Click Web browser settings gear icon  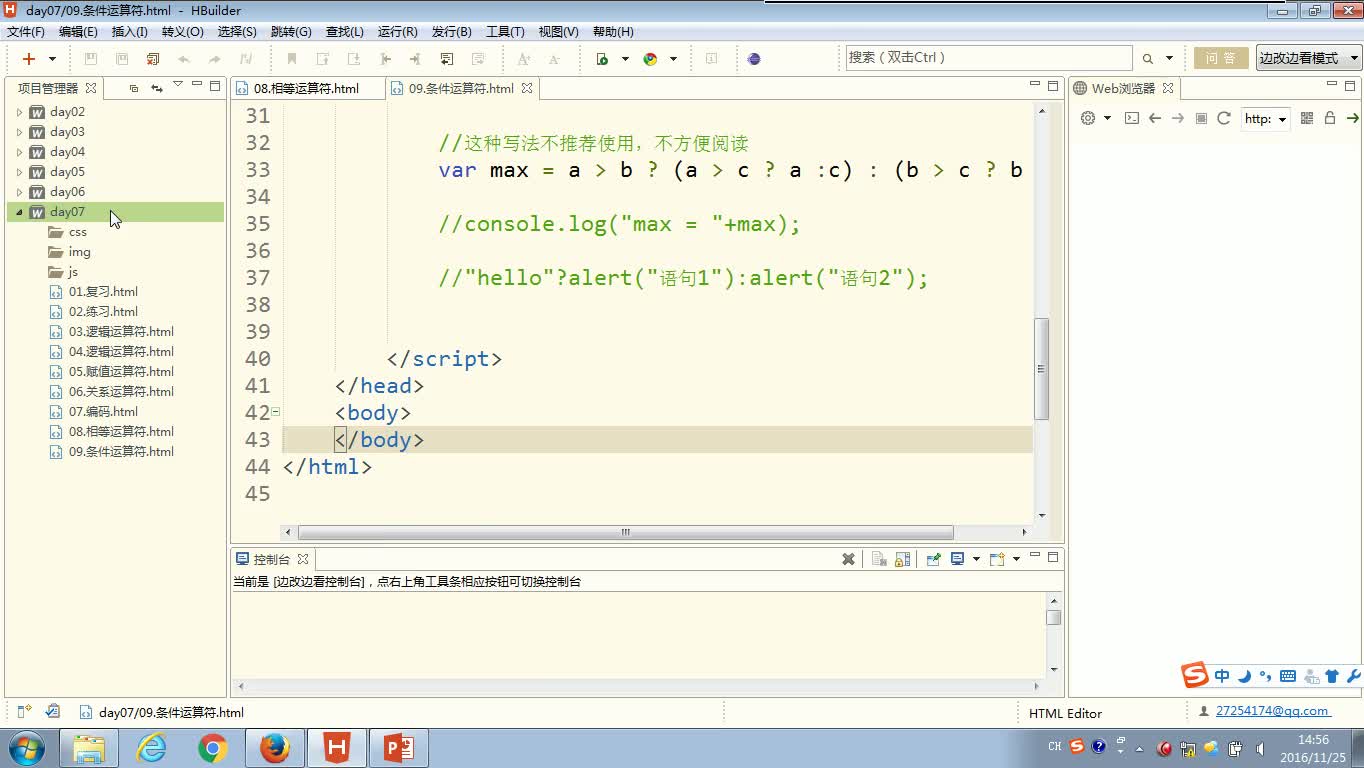click(x=1088, y=118)
